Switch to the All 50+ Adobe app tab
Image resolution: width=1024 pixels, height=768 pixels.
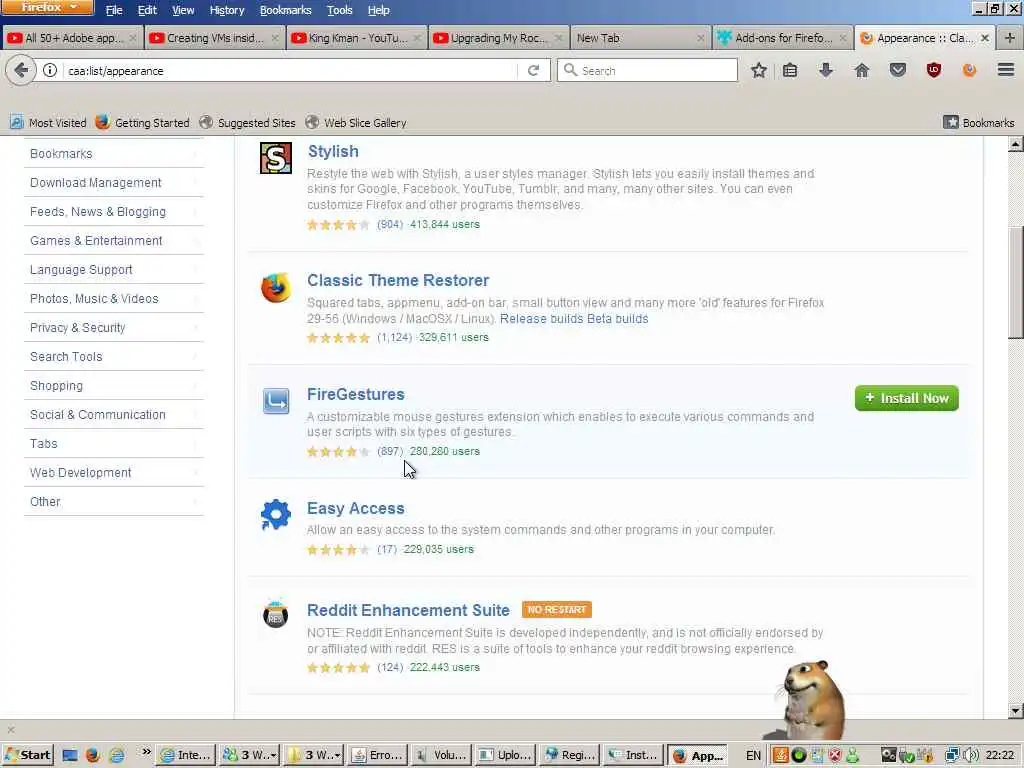72,38
